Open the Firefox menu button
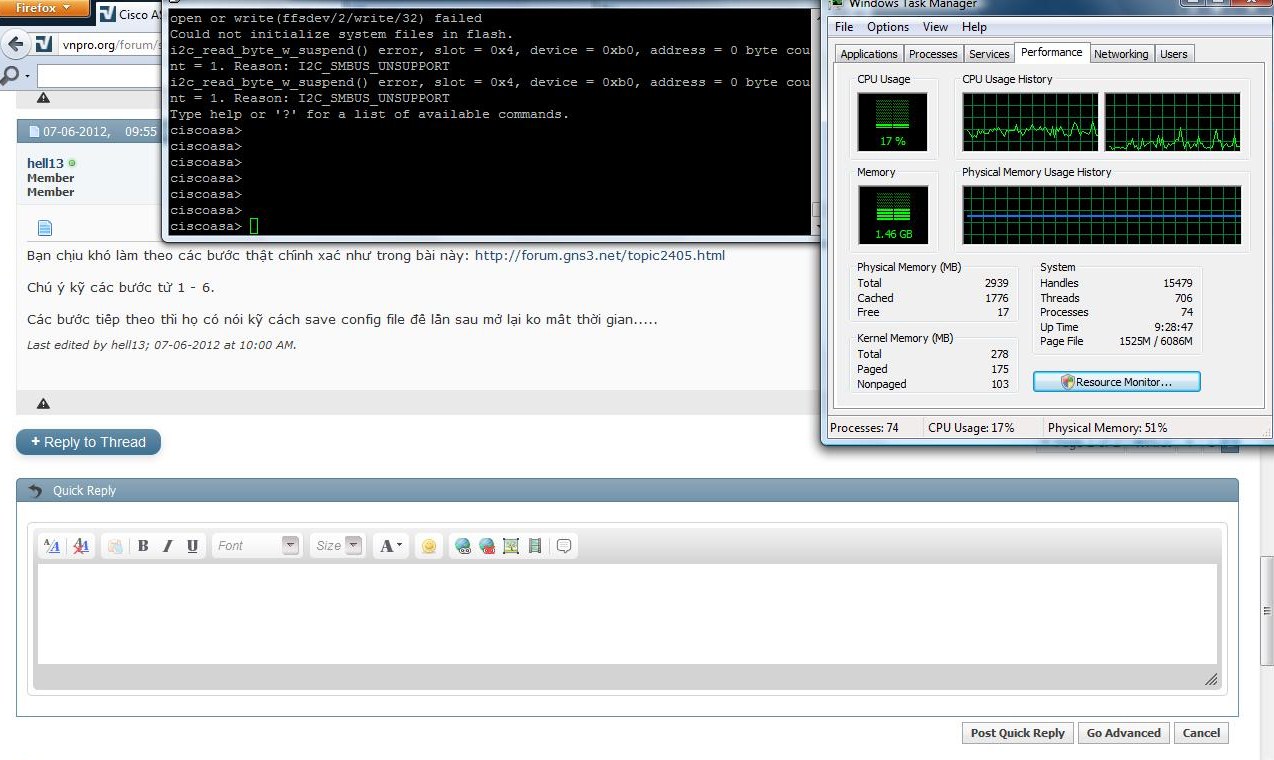The height and width of the screenshot is (760, 1274). pos(45,8)
